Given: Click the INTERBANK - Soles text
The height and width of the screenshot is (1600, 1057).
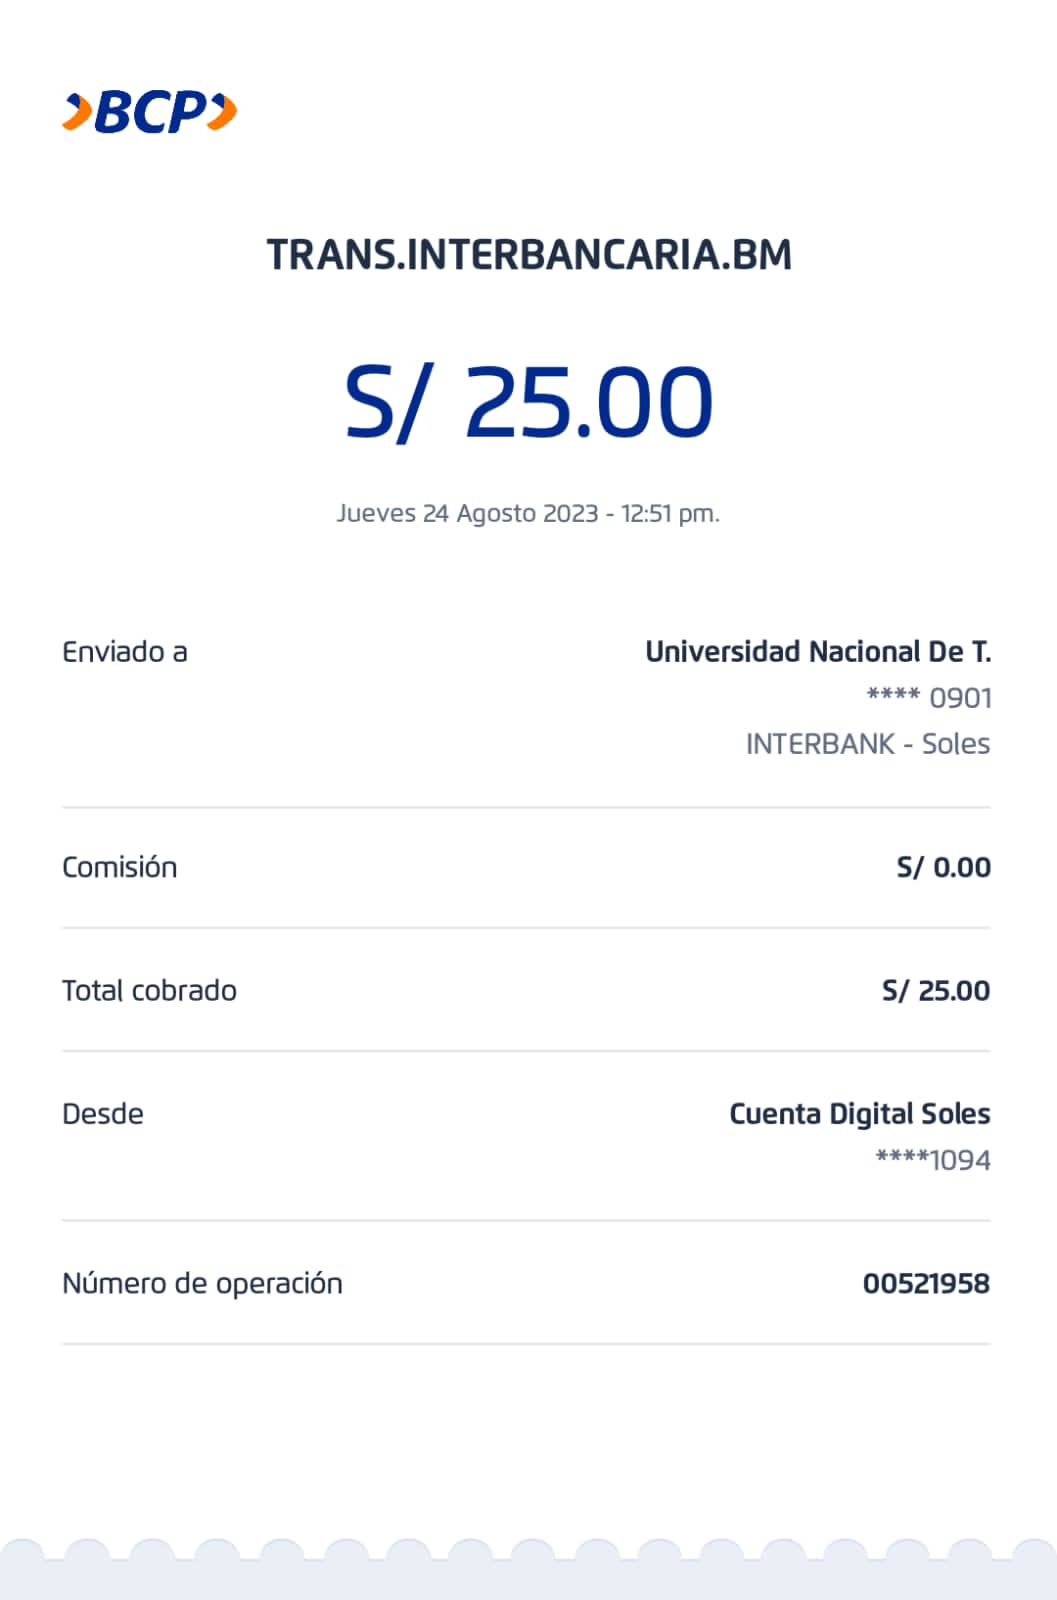Looking at the screenshot, I should [x=867, y=744].
